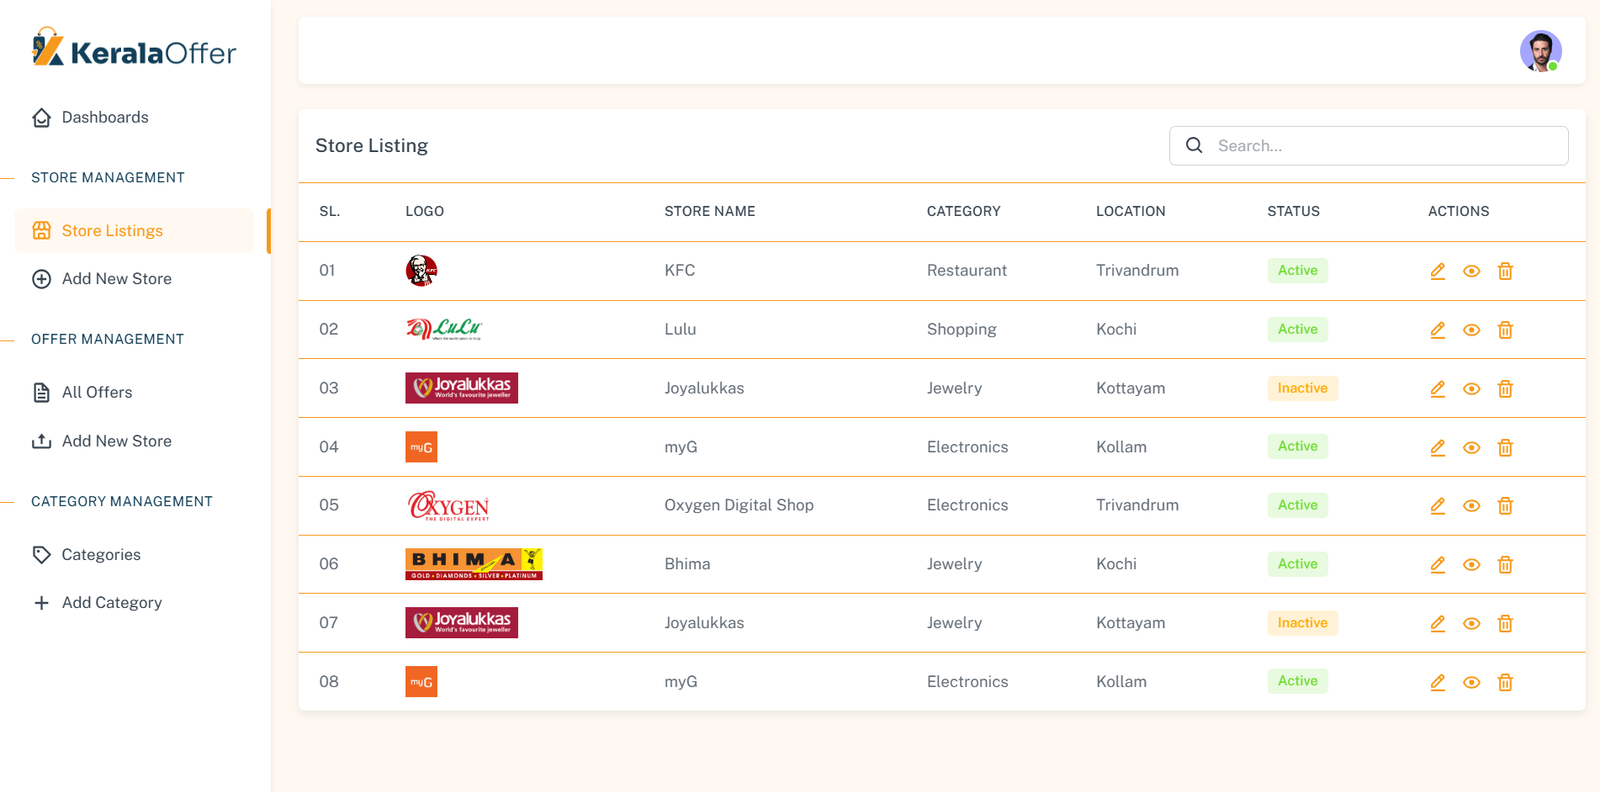View row 07 Joyalukkas via eye icon

click(x=1471, y=624)
